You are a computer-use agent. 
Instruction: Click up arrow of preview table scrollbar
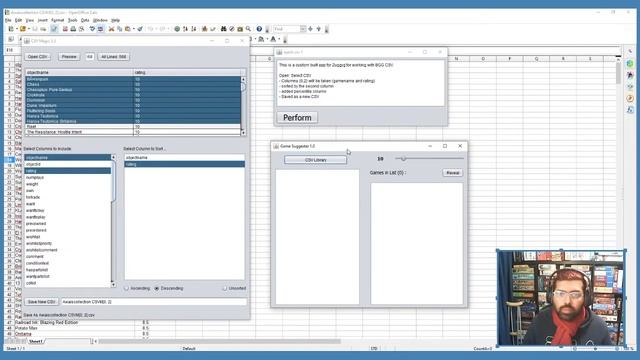243,79
